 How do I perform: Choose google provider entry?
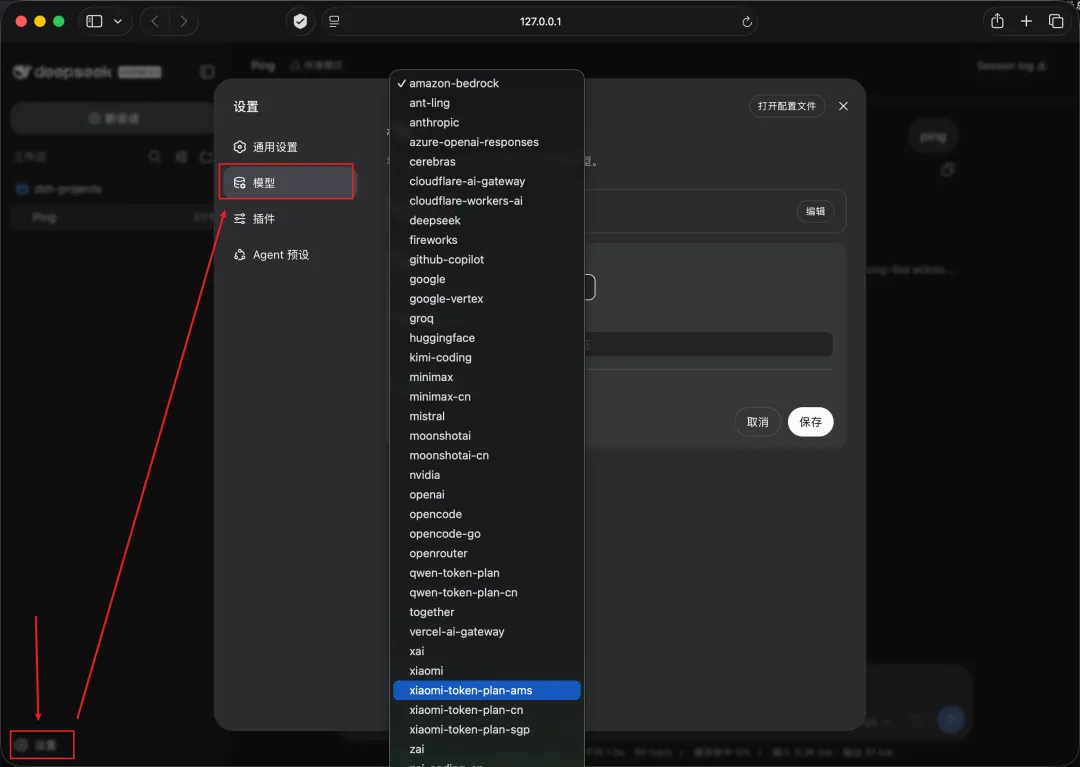(x=486, y=280)
